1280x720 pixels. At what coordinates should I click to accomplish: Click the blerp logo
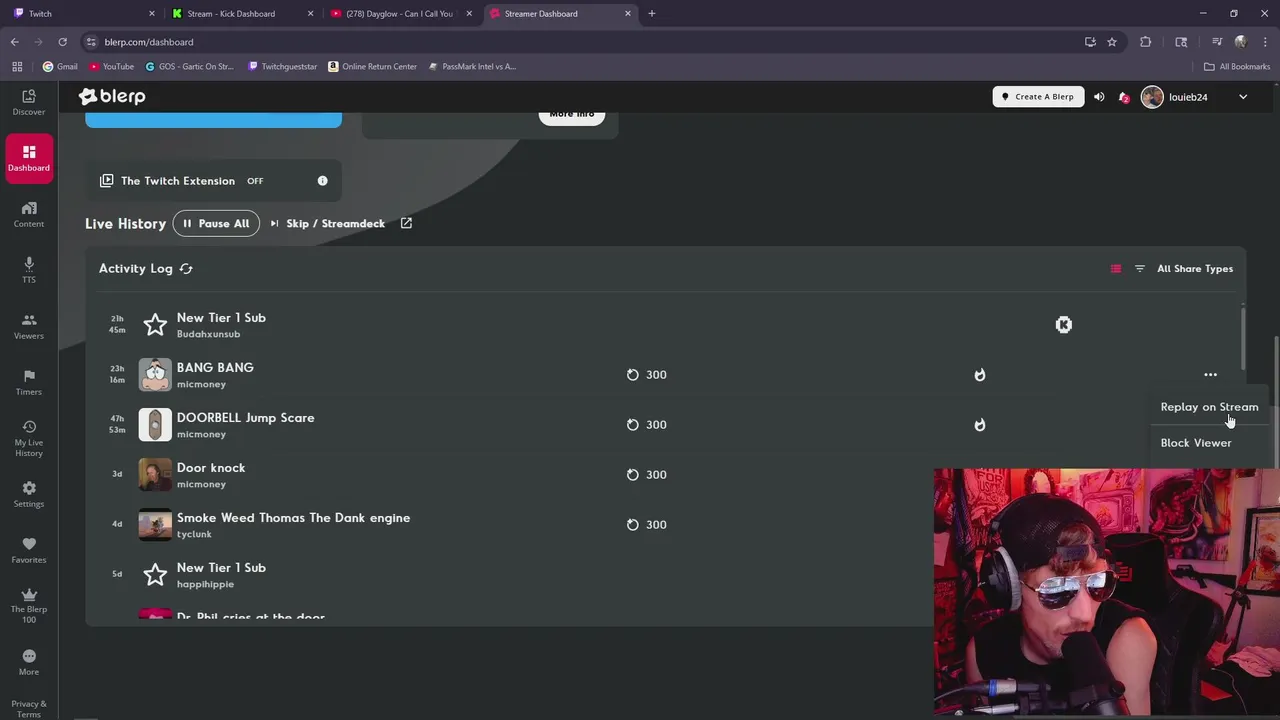pyautogui.click(x=112, y=96)
